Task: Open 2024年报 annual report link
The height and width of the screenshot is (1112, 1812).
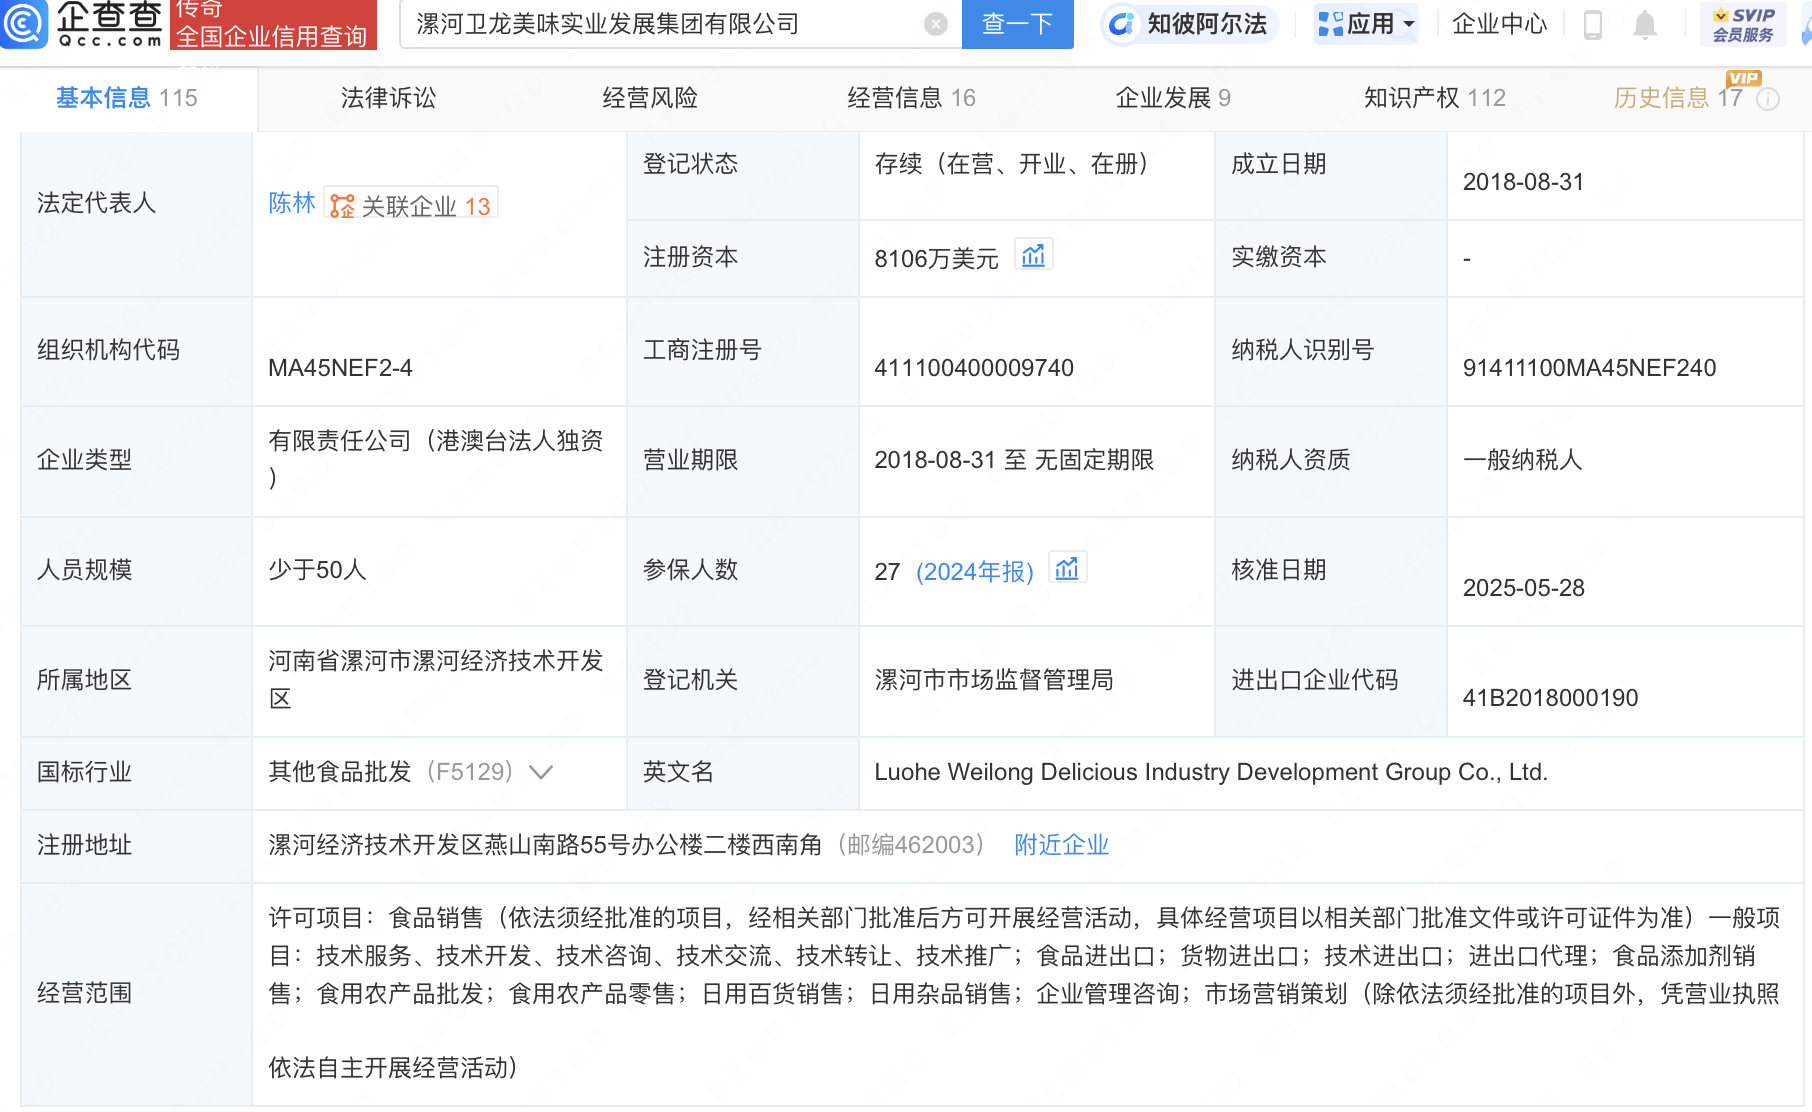Action: point(975,571)
